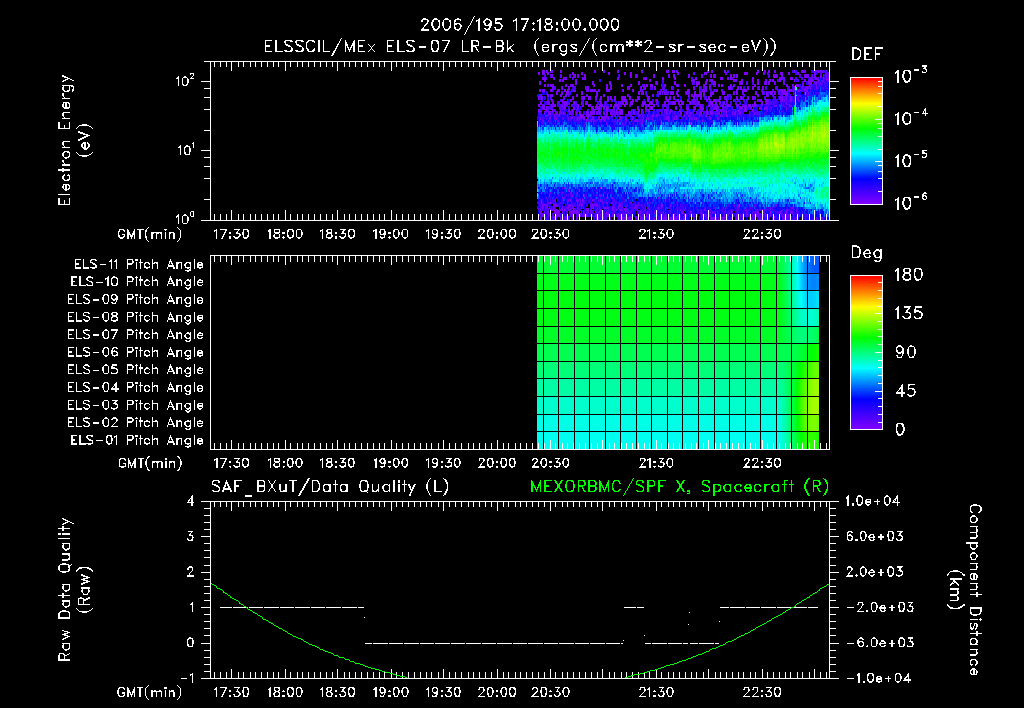Image resolution: width=1024 pixels, height=708 pixels.
Task: Click GMT(min) label under the energy spectrogram
Action: [150, 234]
